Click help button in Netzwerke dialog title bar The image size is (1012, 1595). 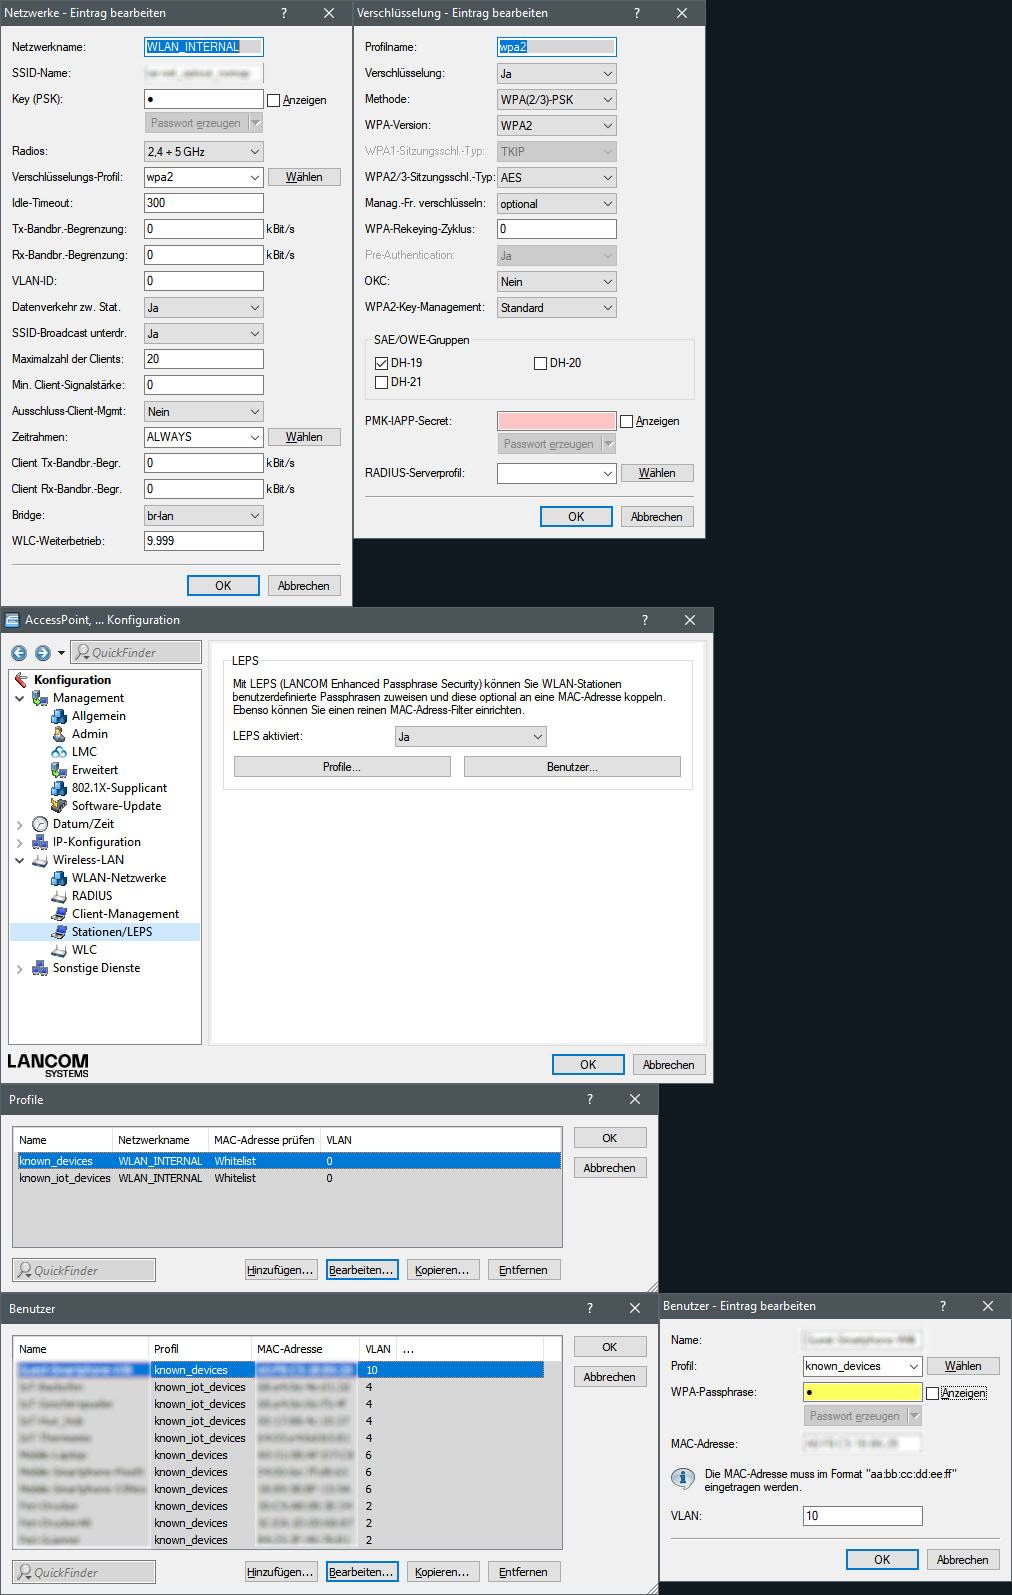[x=284, y=13]
